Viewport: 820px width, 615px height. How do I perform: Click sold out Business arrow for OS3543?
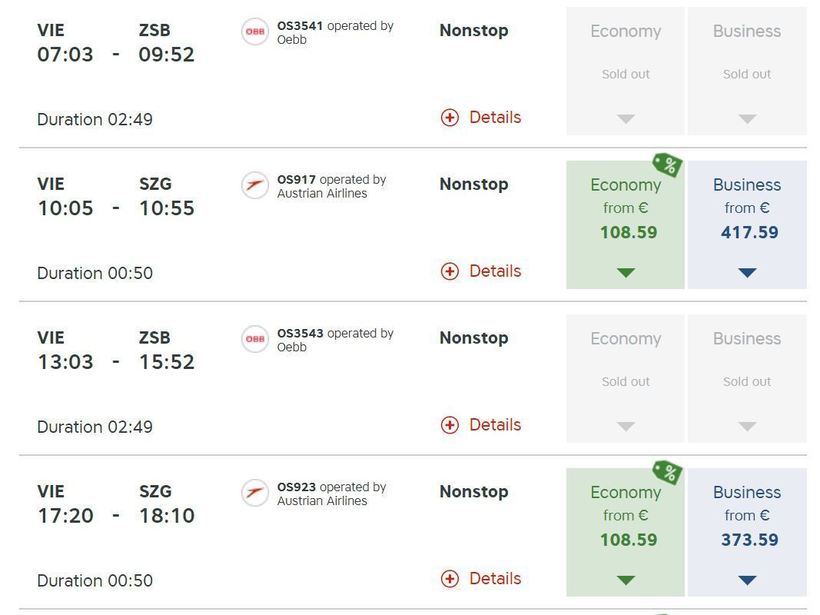747,426
